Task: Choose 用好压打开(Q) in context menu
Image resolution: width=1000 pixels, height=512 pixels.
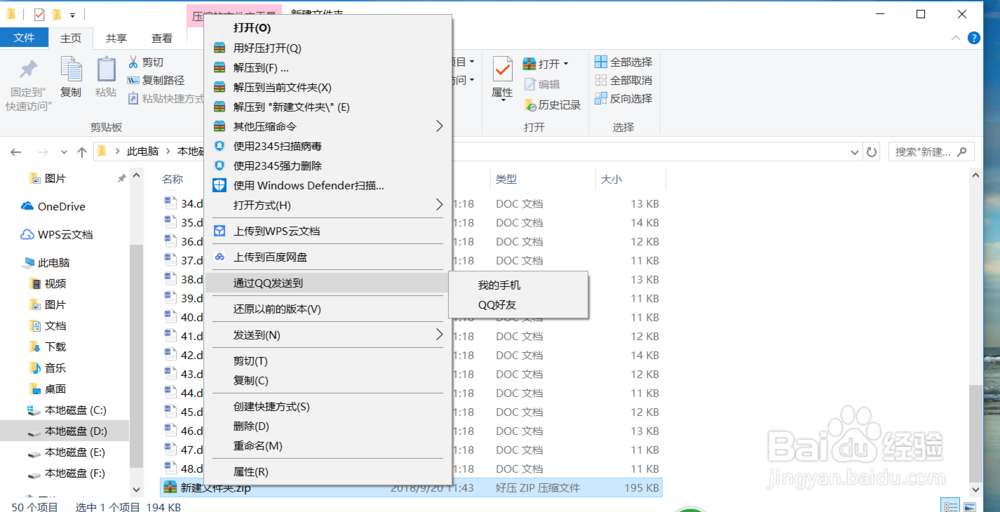Action: tap(328, 48)
